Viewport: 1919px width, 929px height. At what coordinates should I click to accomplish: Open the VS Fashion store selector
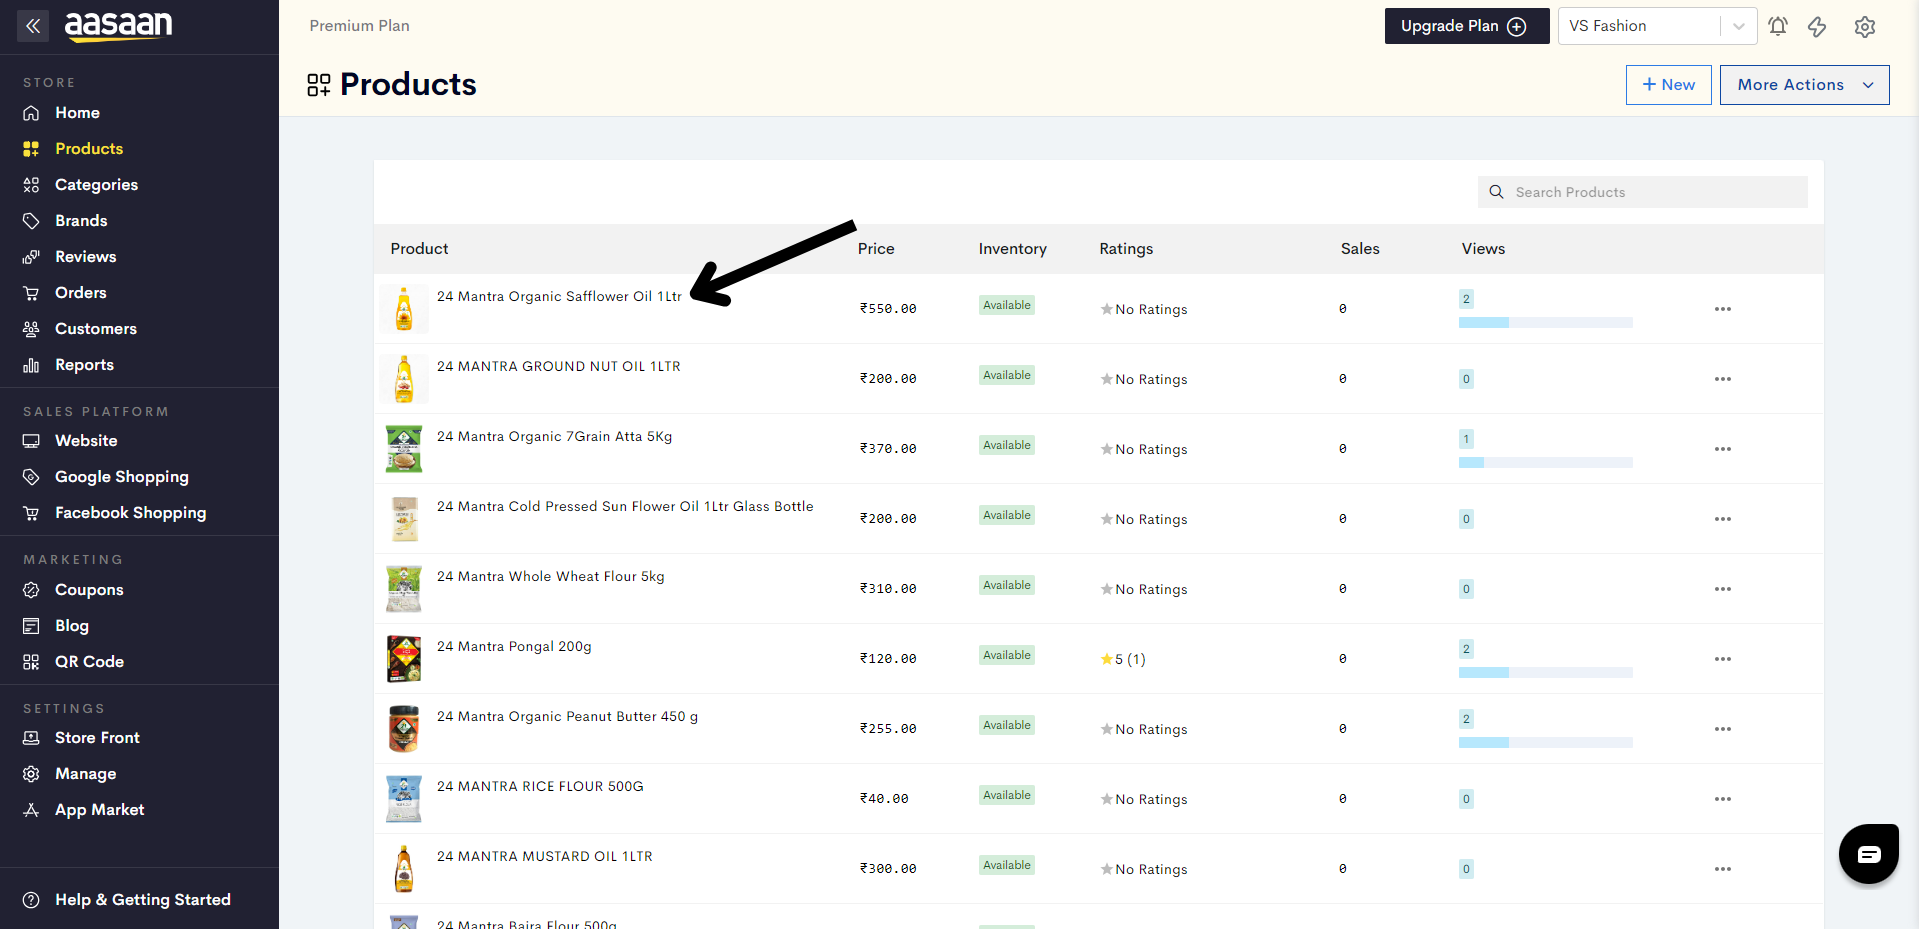[x=1657, y=26]
